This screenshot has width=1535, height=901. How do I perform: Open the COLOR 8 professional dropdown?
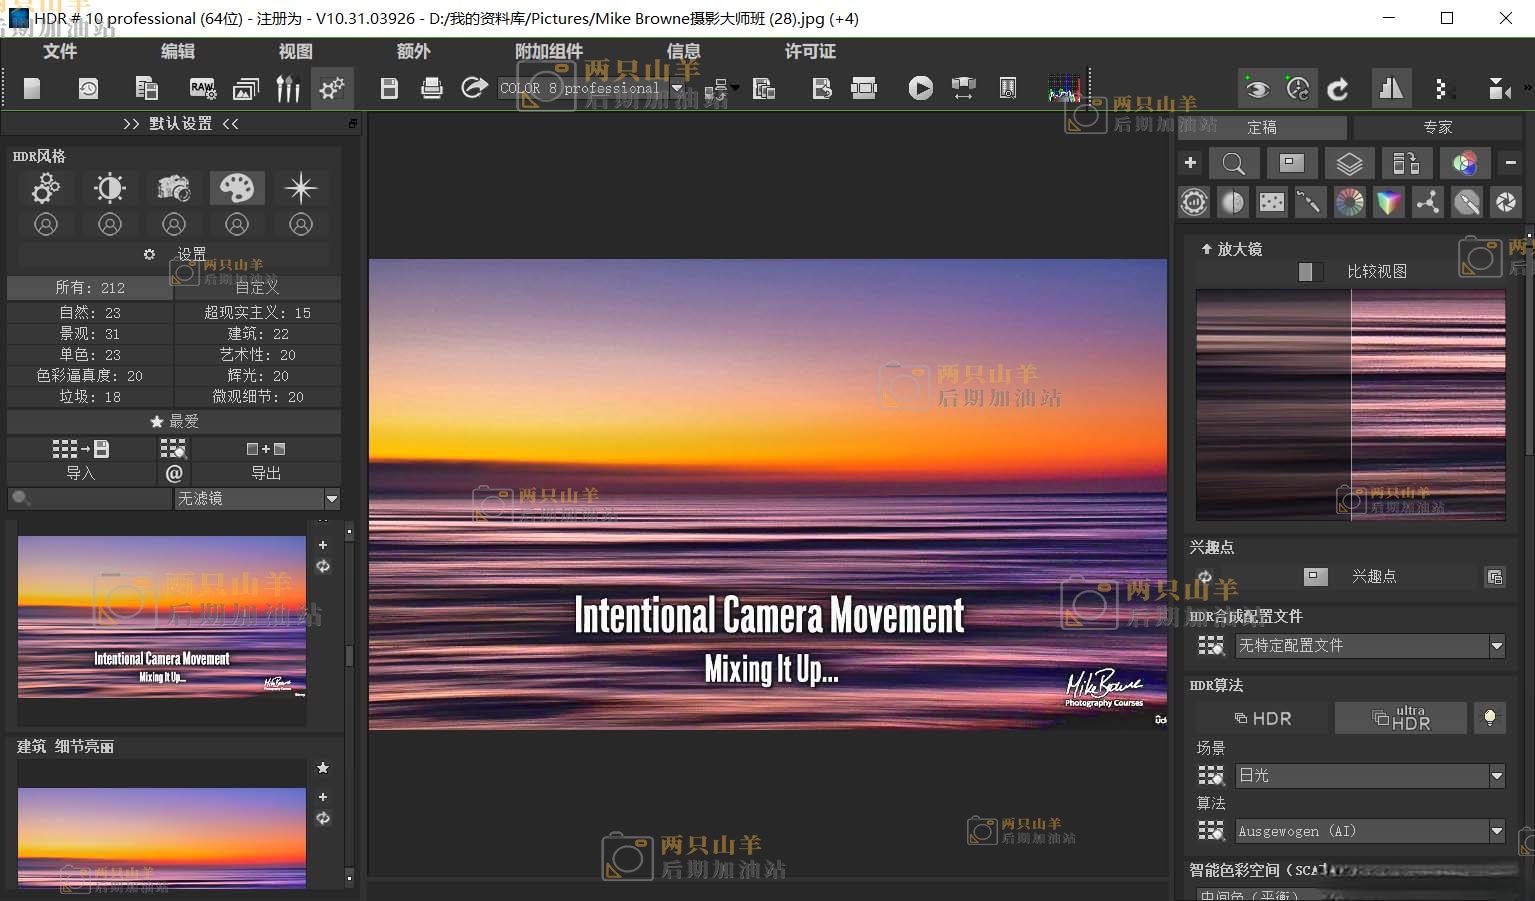tap(677, 89)
